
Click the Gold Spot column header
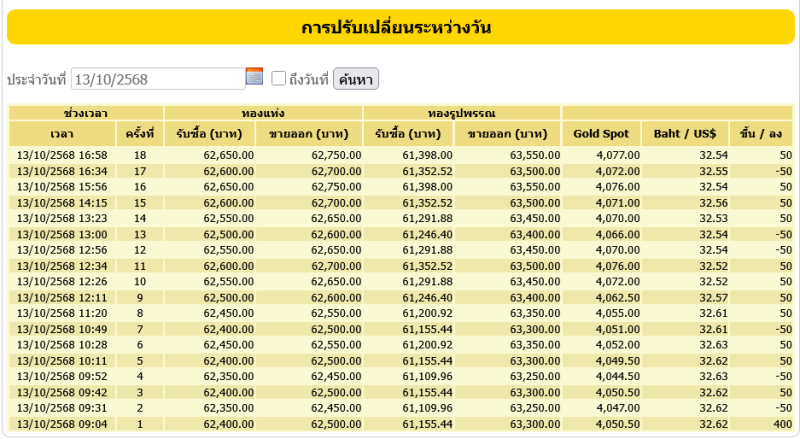click(x=600, y=133)
